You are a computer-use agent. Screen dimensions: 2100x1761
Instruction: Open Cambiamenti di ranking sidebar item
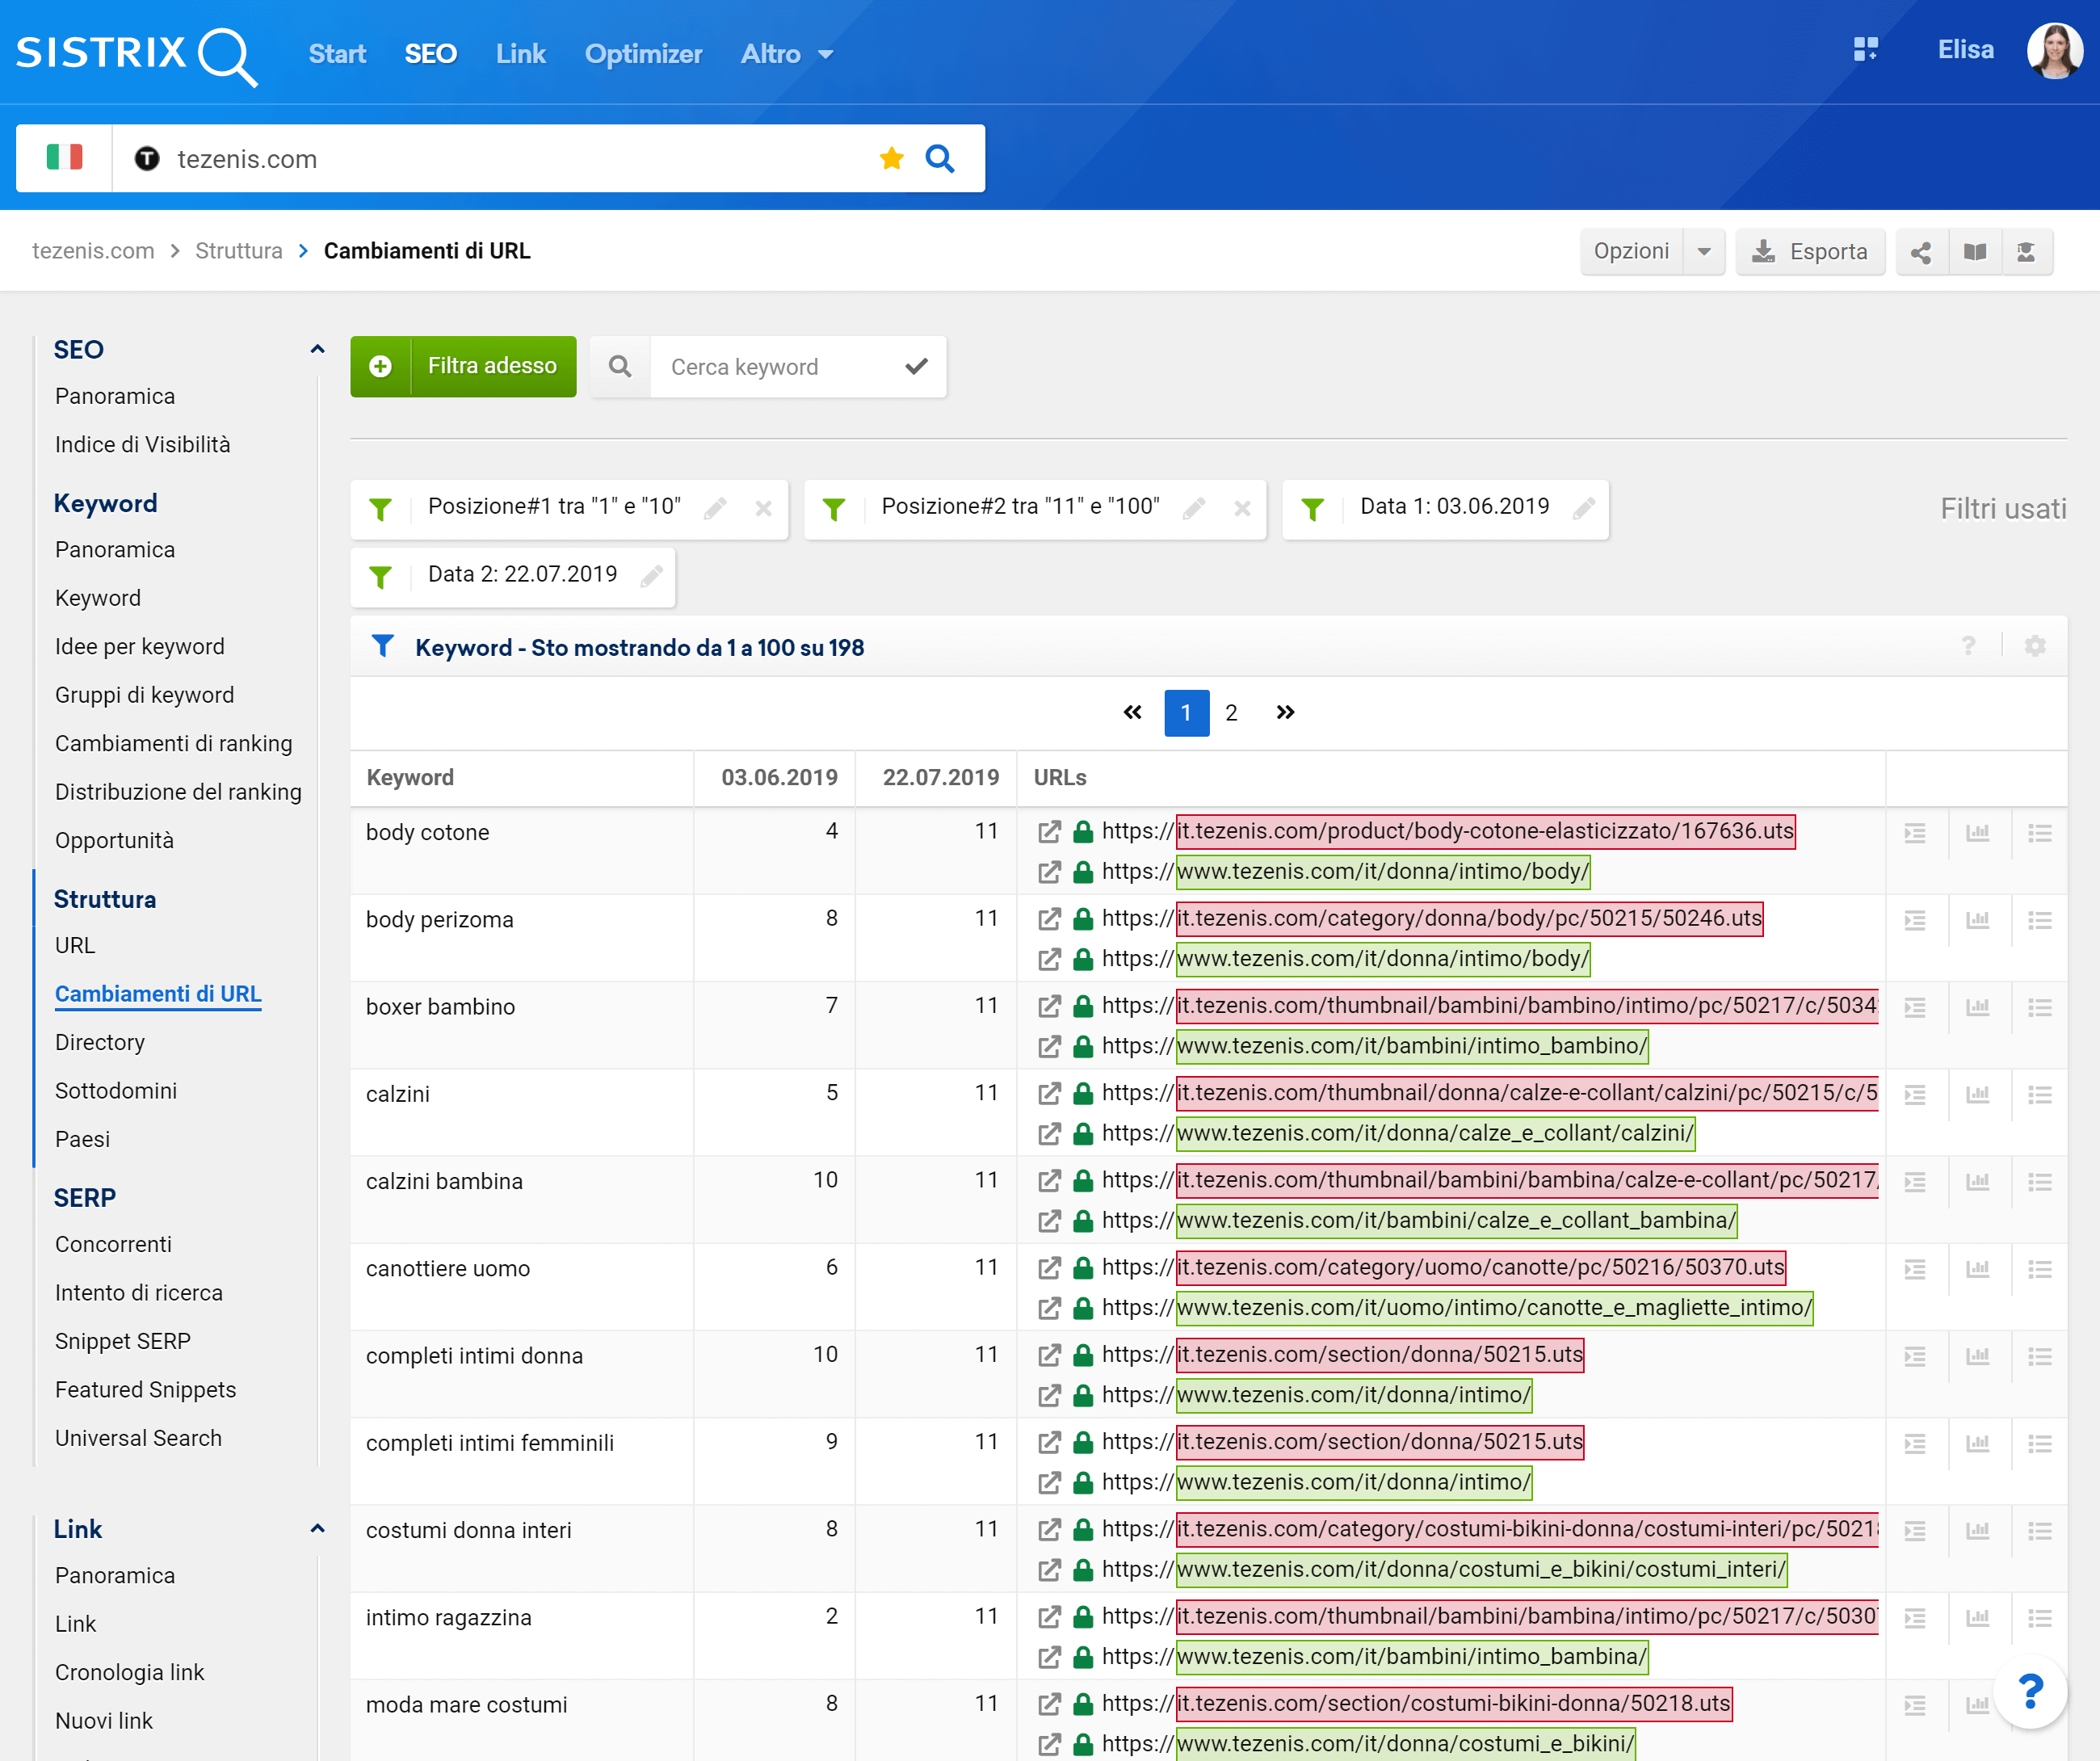[174, 744]
